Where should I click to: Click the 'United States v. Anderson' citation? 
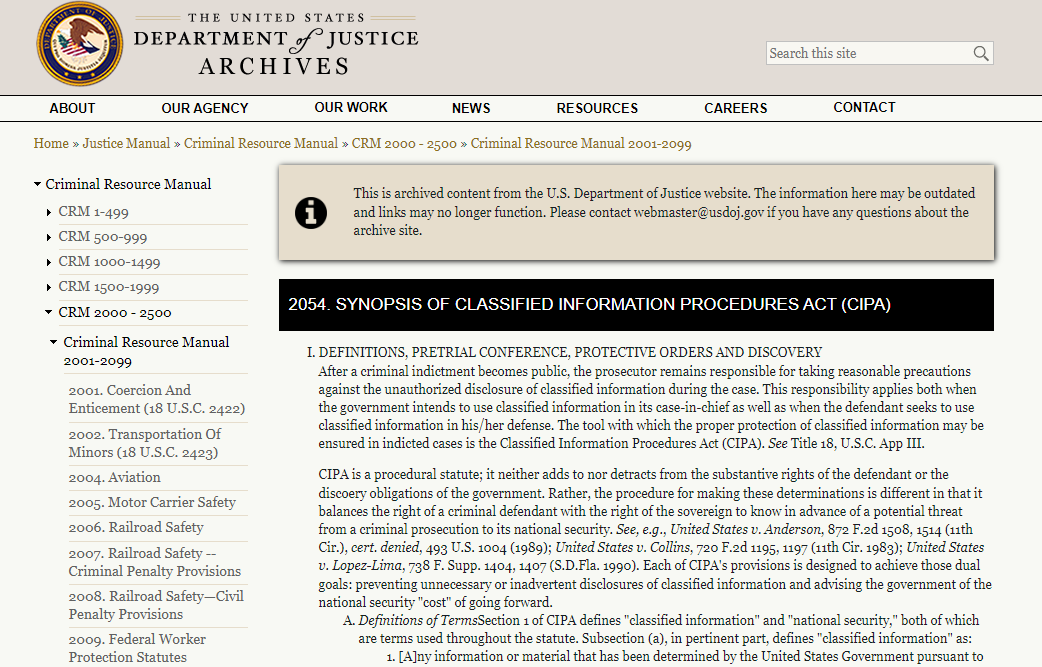click(x=746, y=529)
